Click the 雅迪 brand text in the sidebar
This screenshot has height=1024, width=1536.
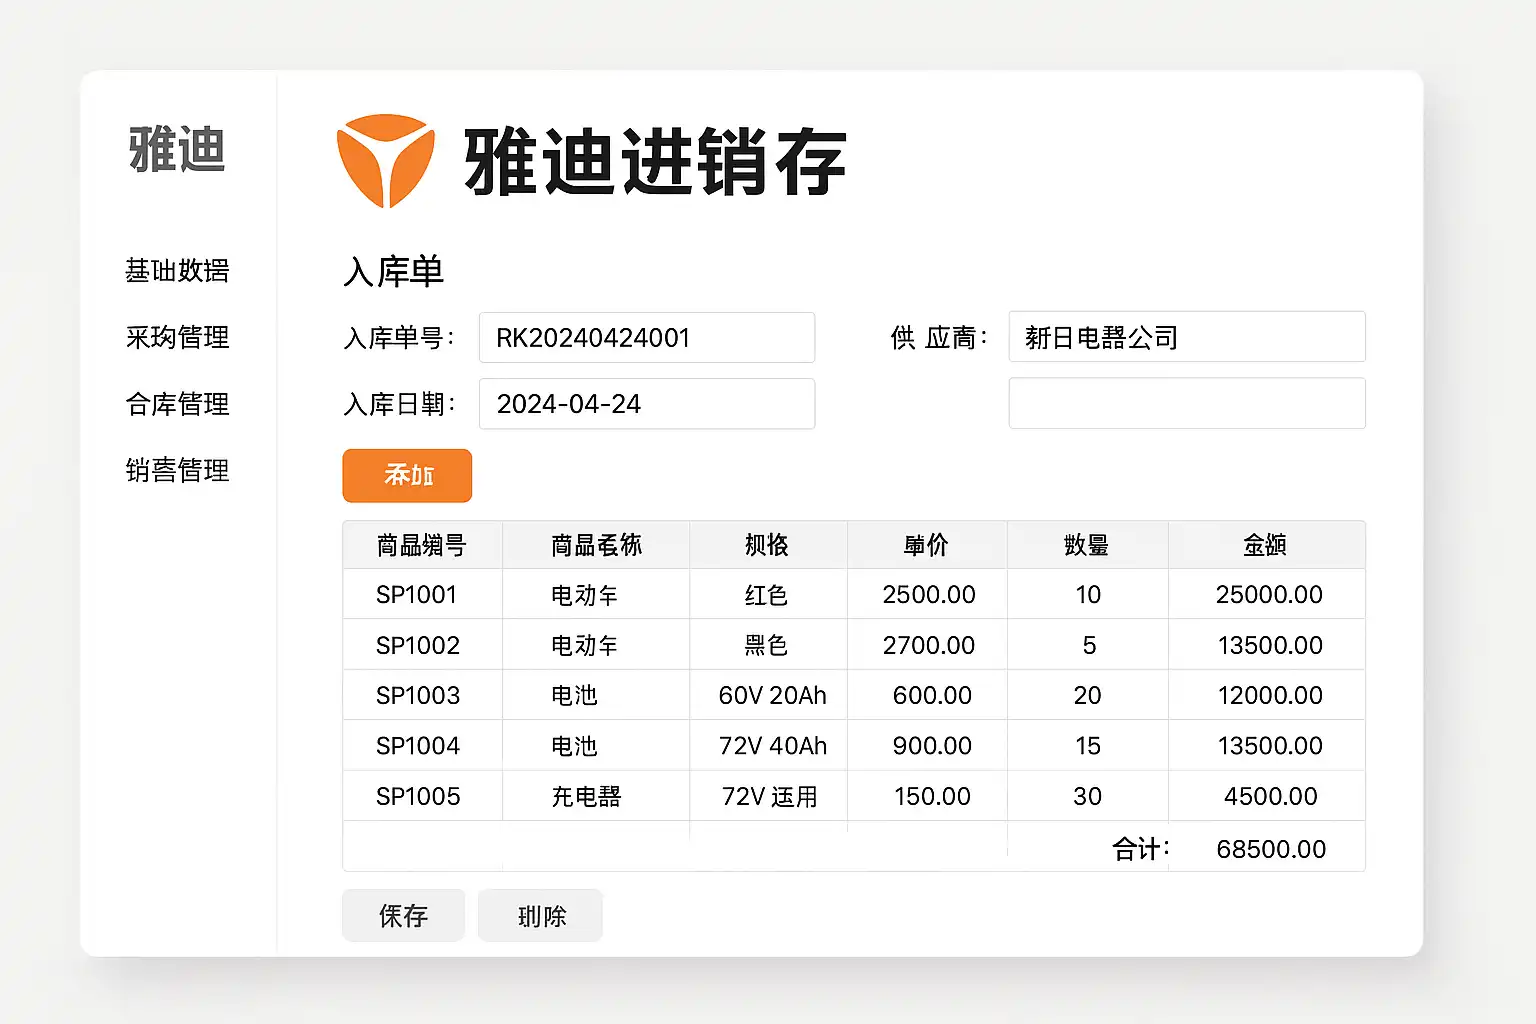point(177,150)
